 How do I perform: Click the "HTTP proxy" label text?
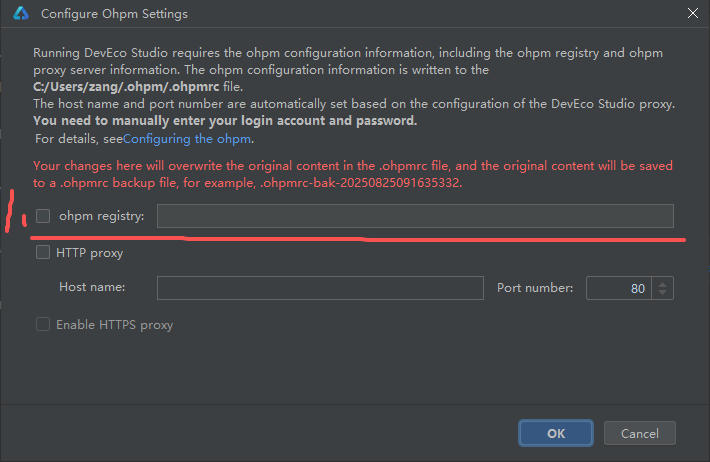pos(90,253)
